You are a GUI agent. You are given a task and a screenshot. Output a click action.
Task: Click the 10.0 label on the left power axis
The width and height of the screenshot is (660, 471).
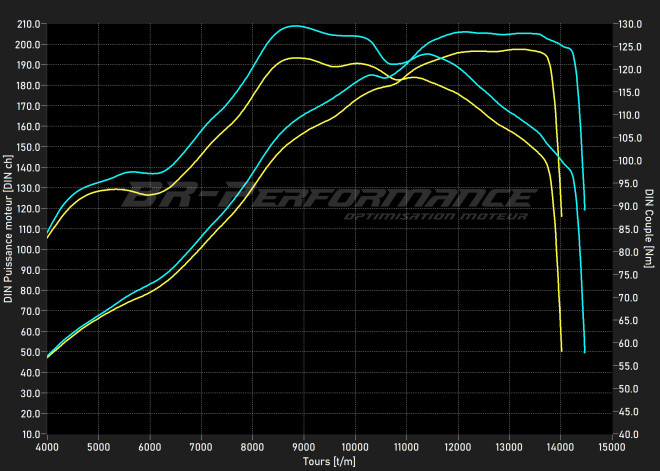30,435
